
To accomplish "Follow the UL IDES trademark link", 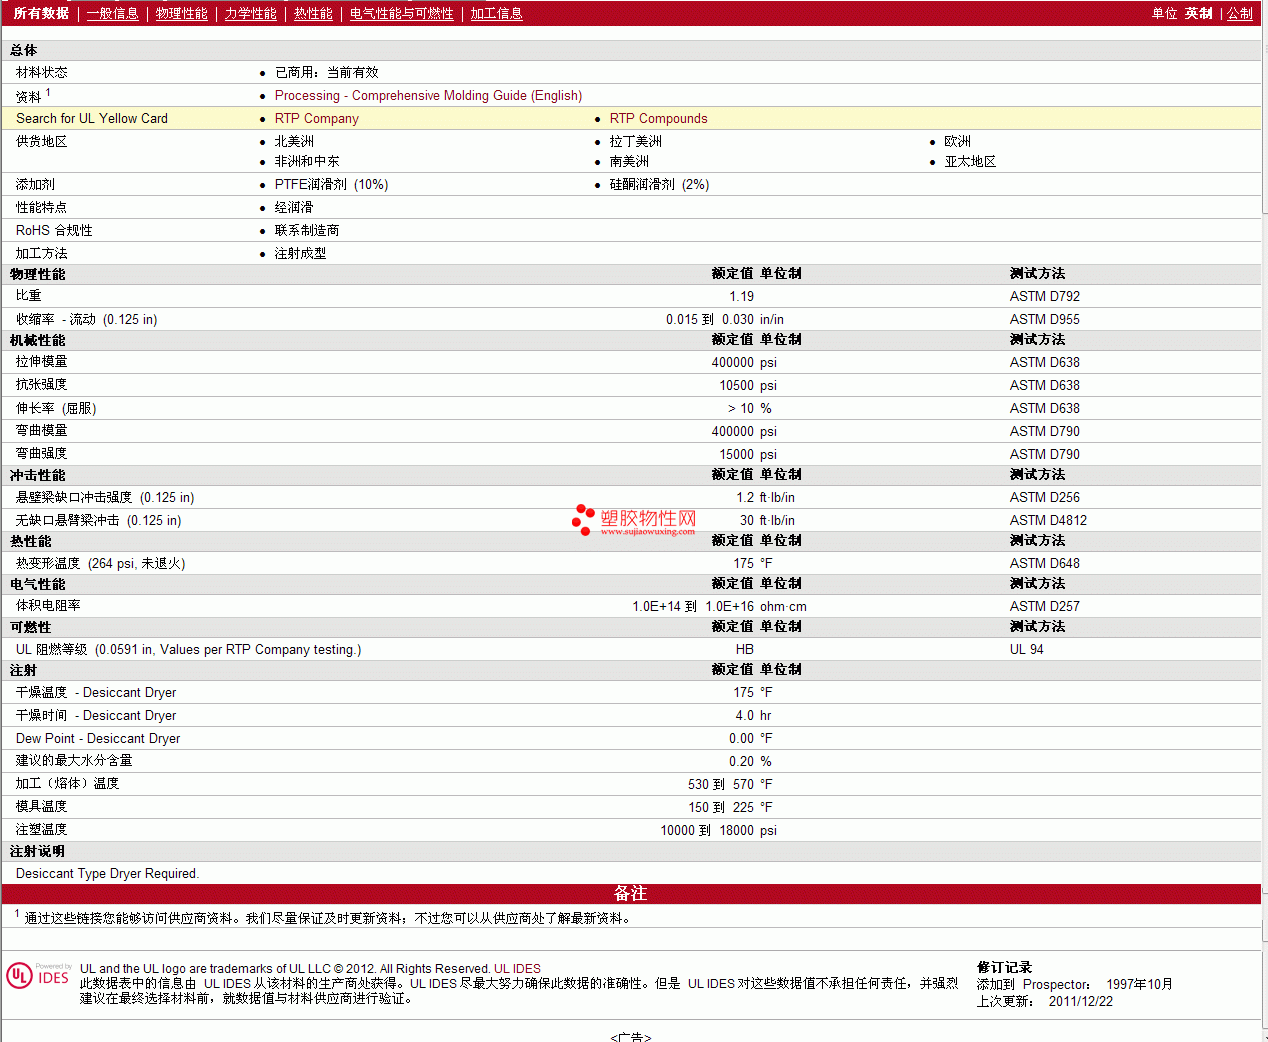I will 517,968.
